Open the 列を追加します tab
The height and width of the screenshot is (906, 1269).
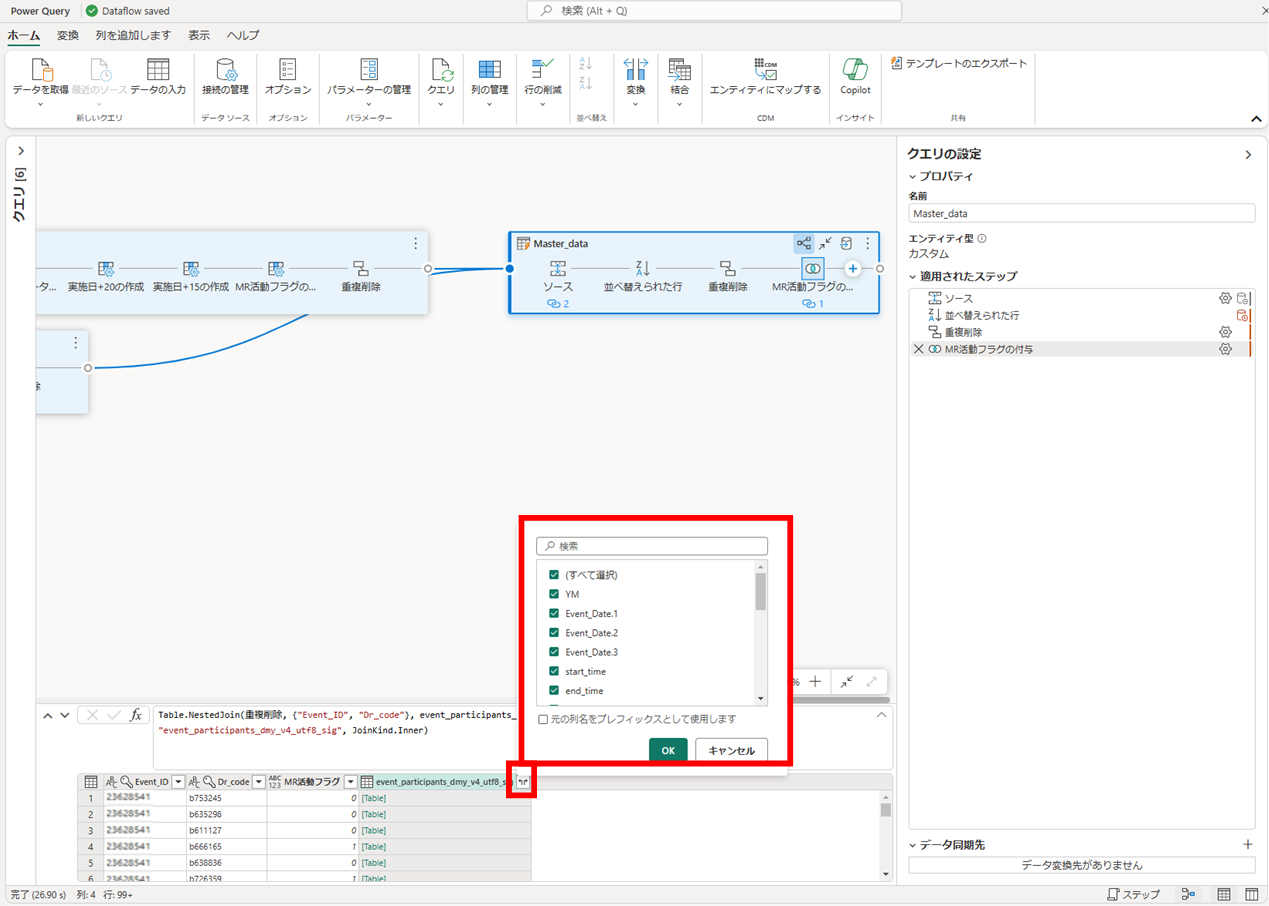[133, 35]
